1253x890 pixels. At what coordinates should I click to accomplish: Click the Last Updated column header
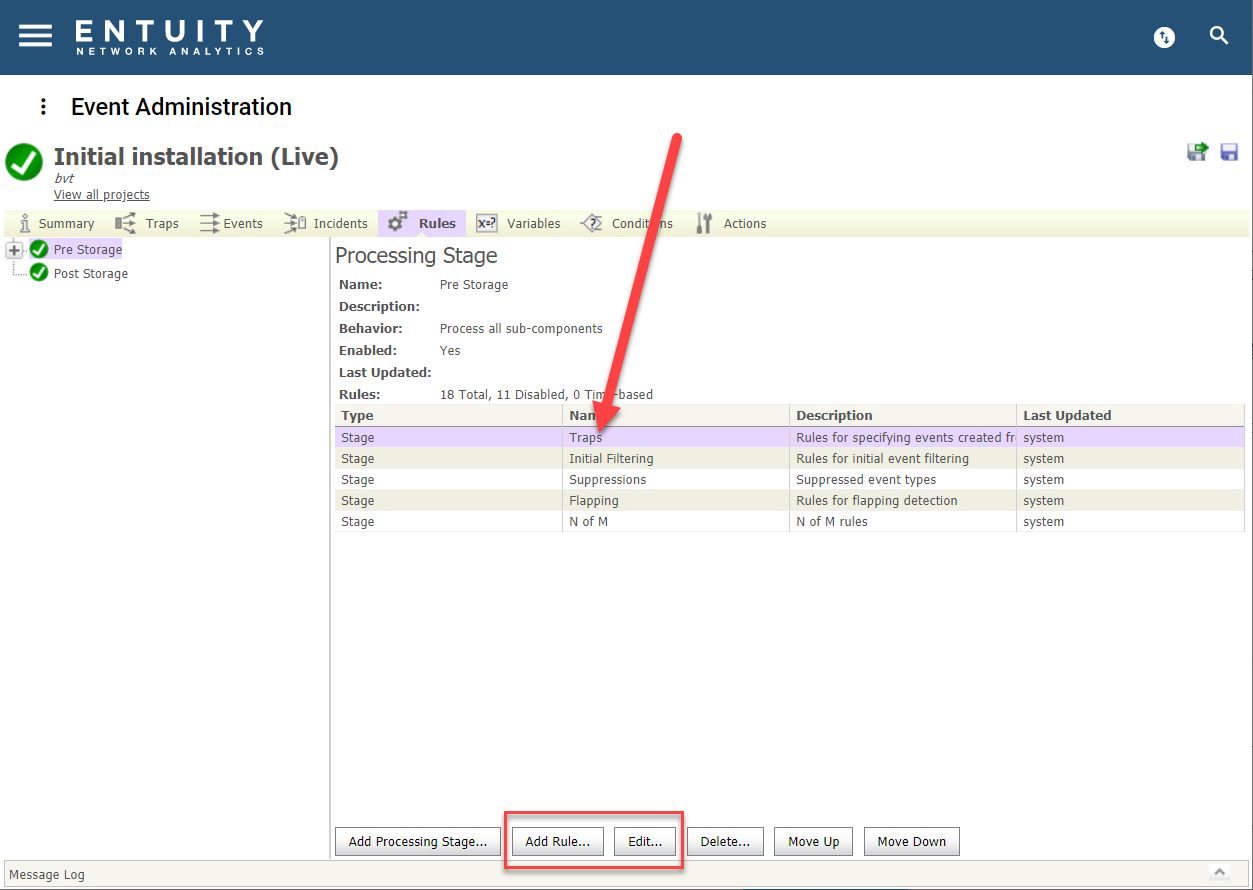coord(1131,416)
